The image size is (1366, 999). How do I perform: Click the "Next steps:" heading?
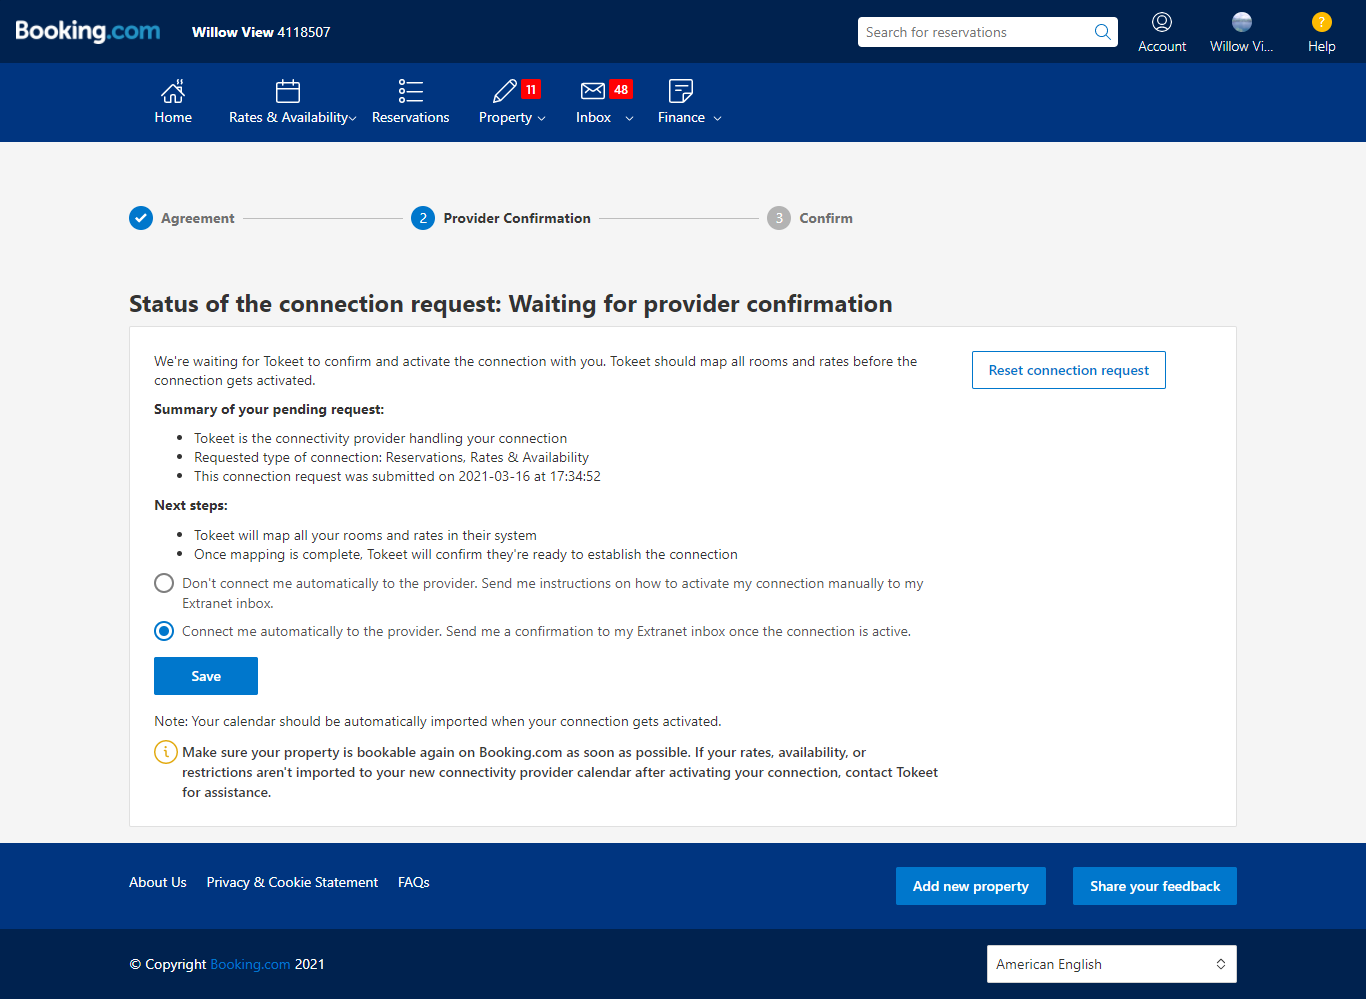[x=191, y=505]
